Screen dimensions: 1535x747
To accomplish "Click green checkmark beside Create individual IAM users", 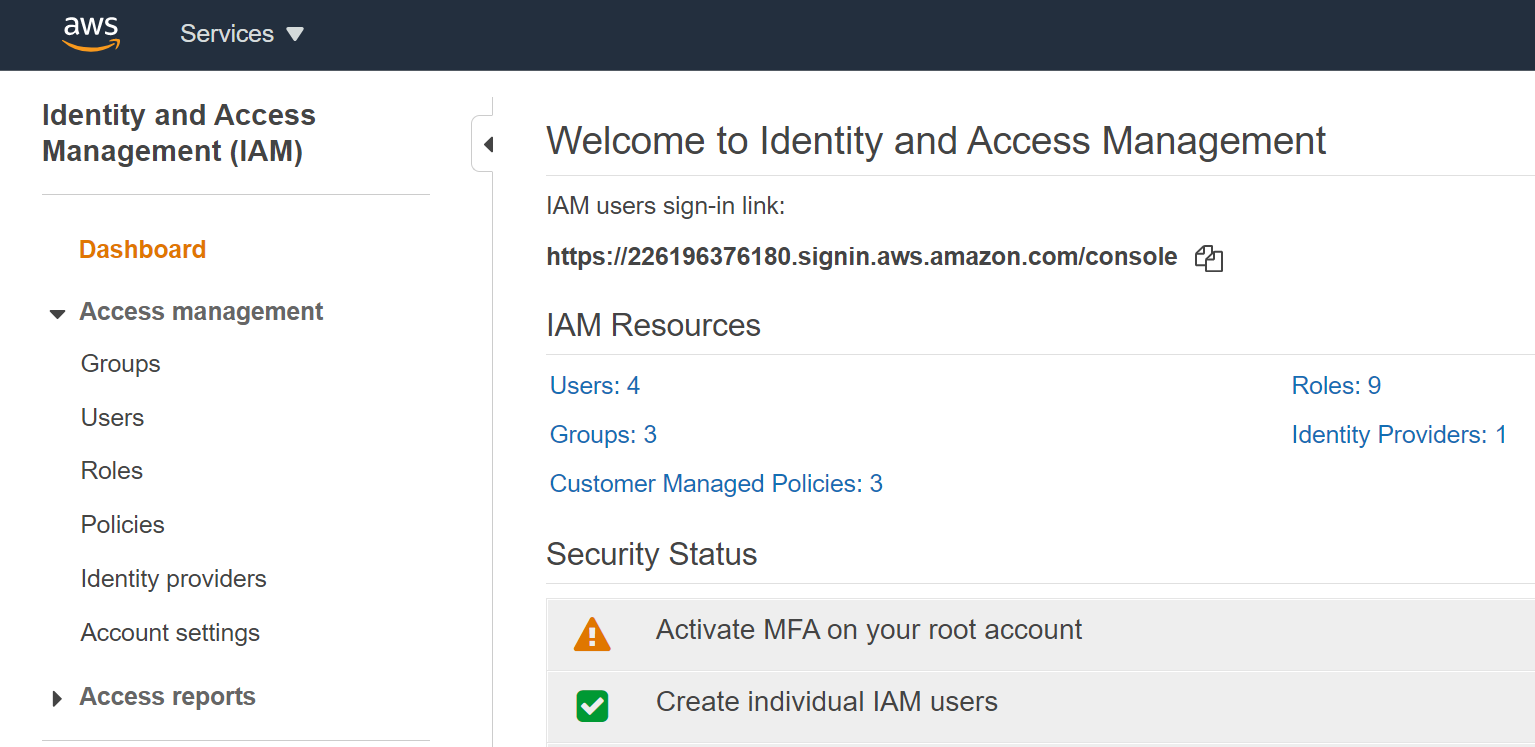I will click(592, 705).
